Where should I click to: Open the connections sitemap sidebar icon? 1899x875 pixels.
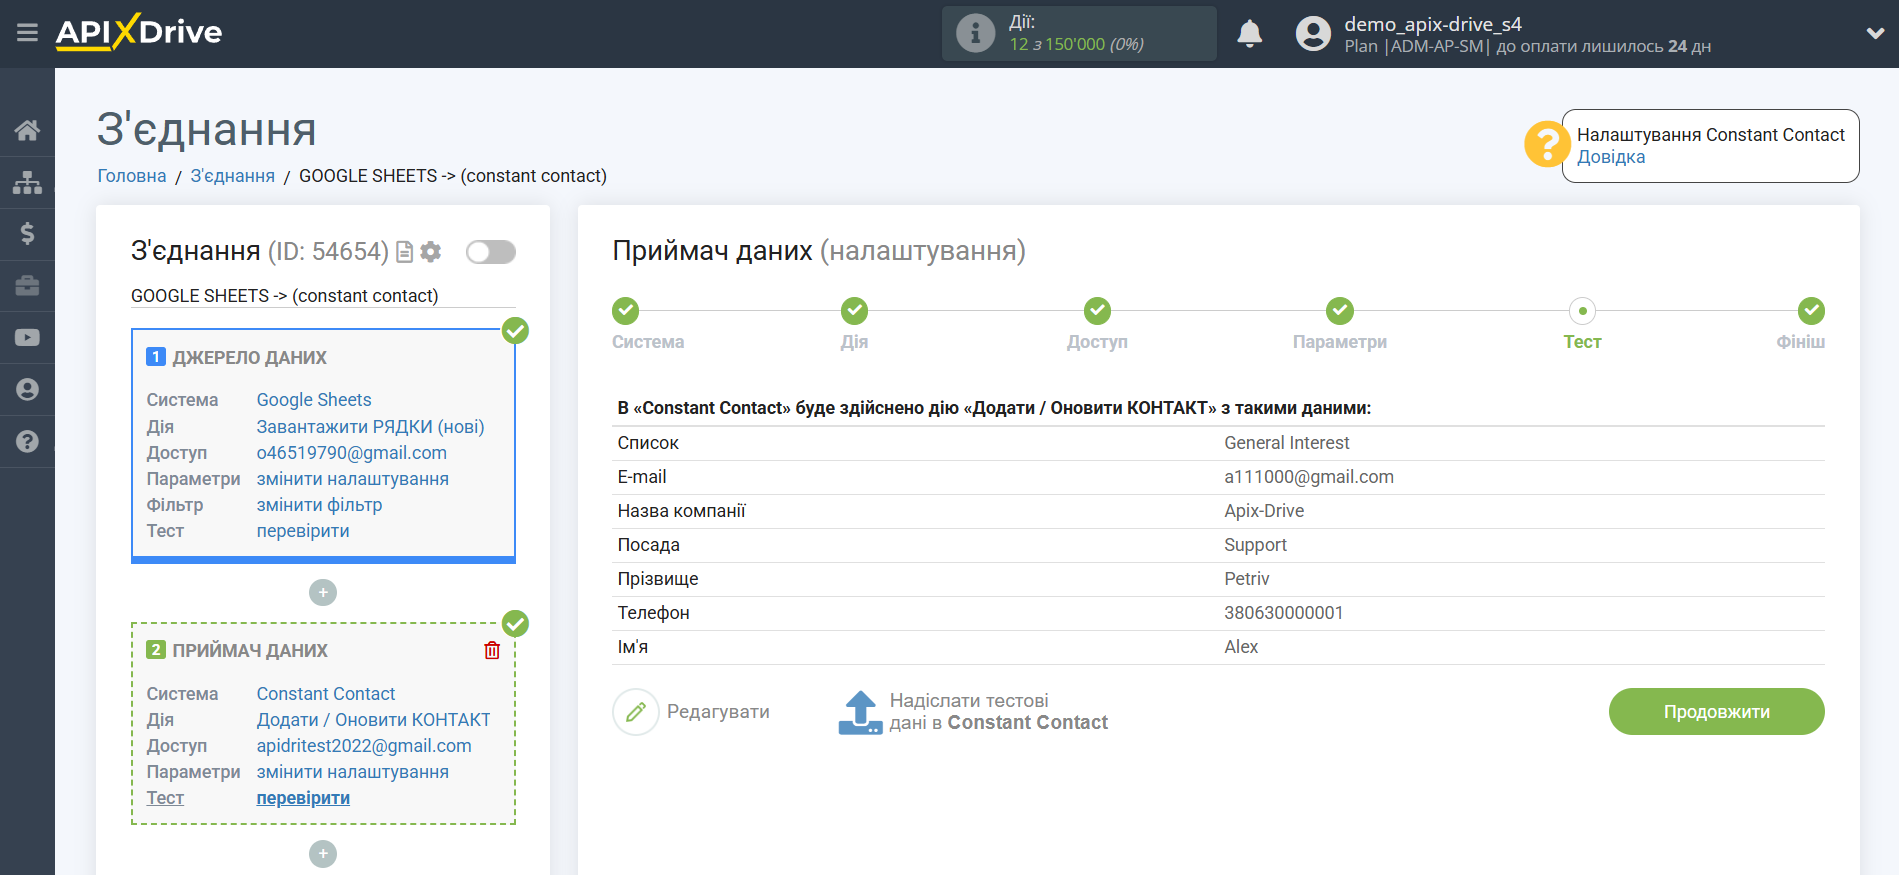point(27,182)
